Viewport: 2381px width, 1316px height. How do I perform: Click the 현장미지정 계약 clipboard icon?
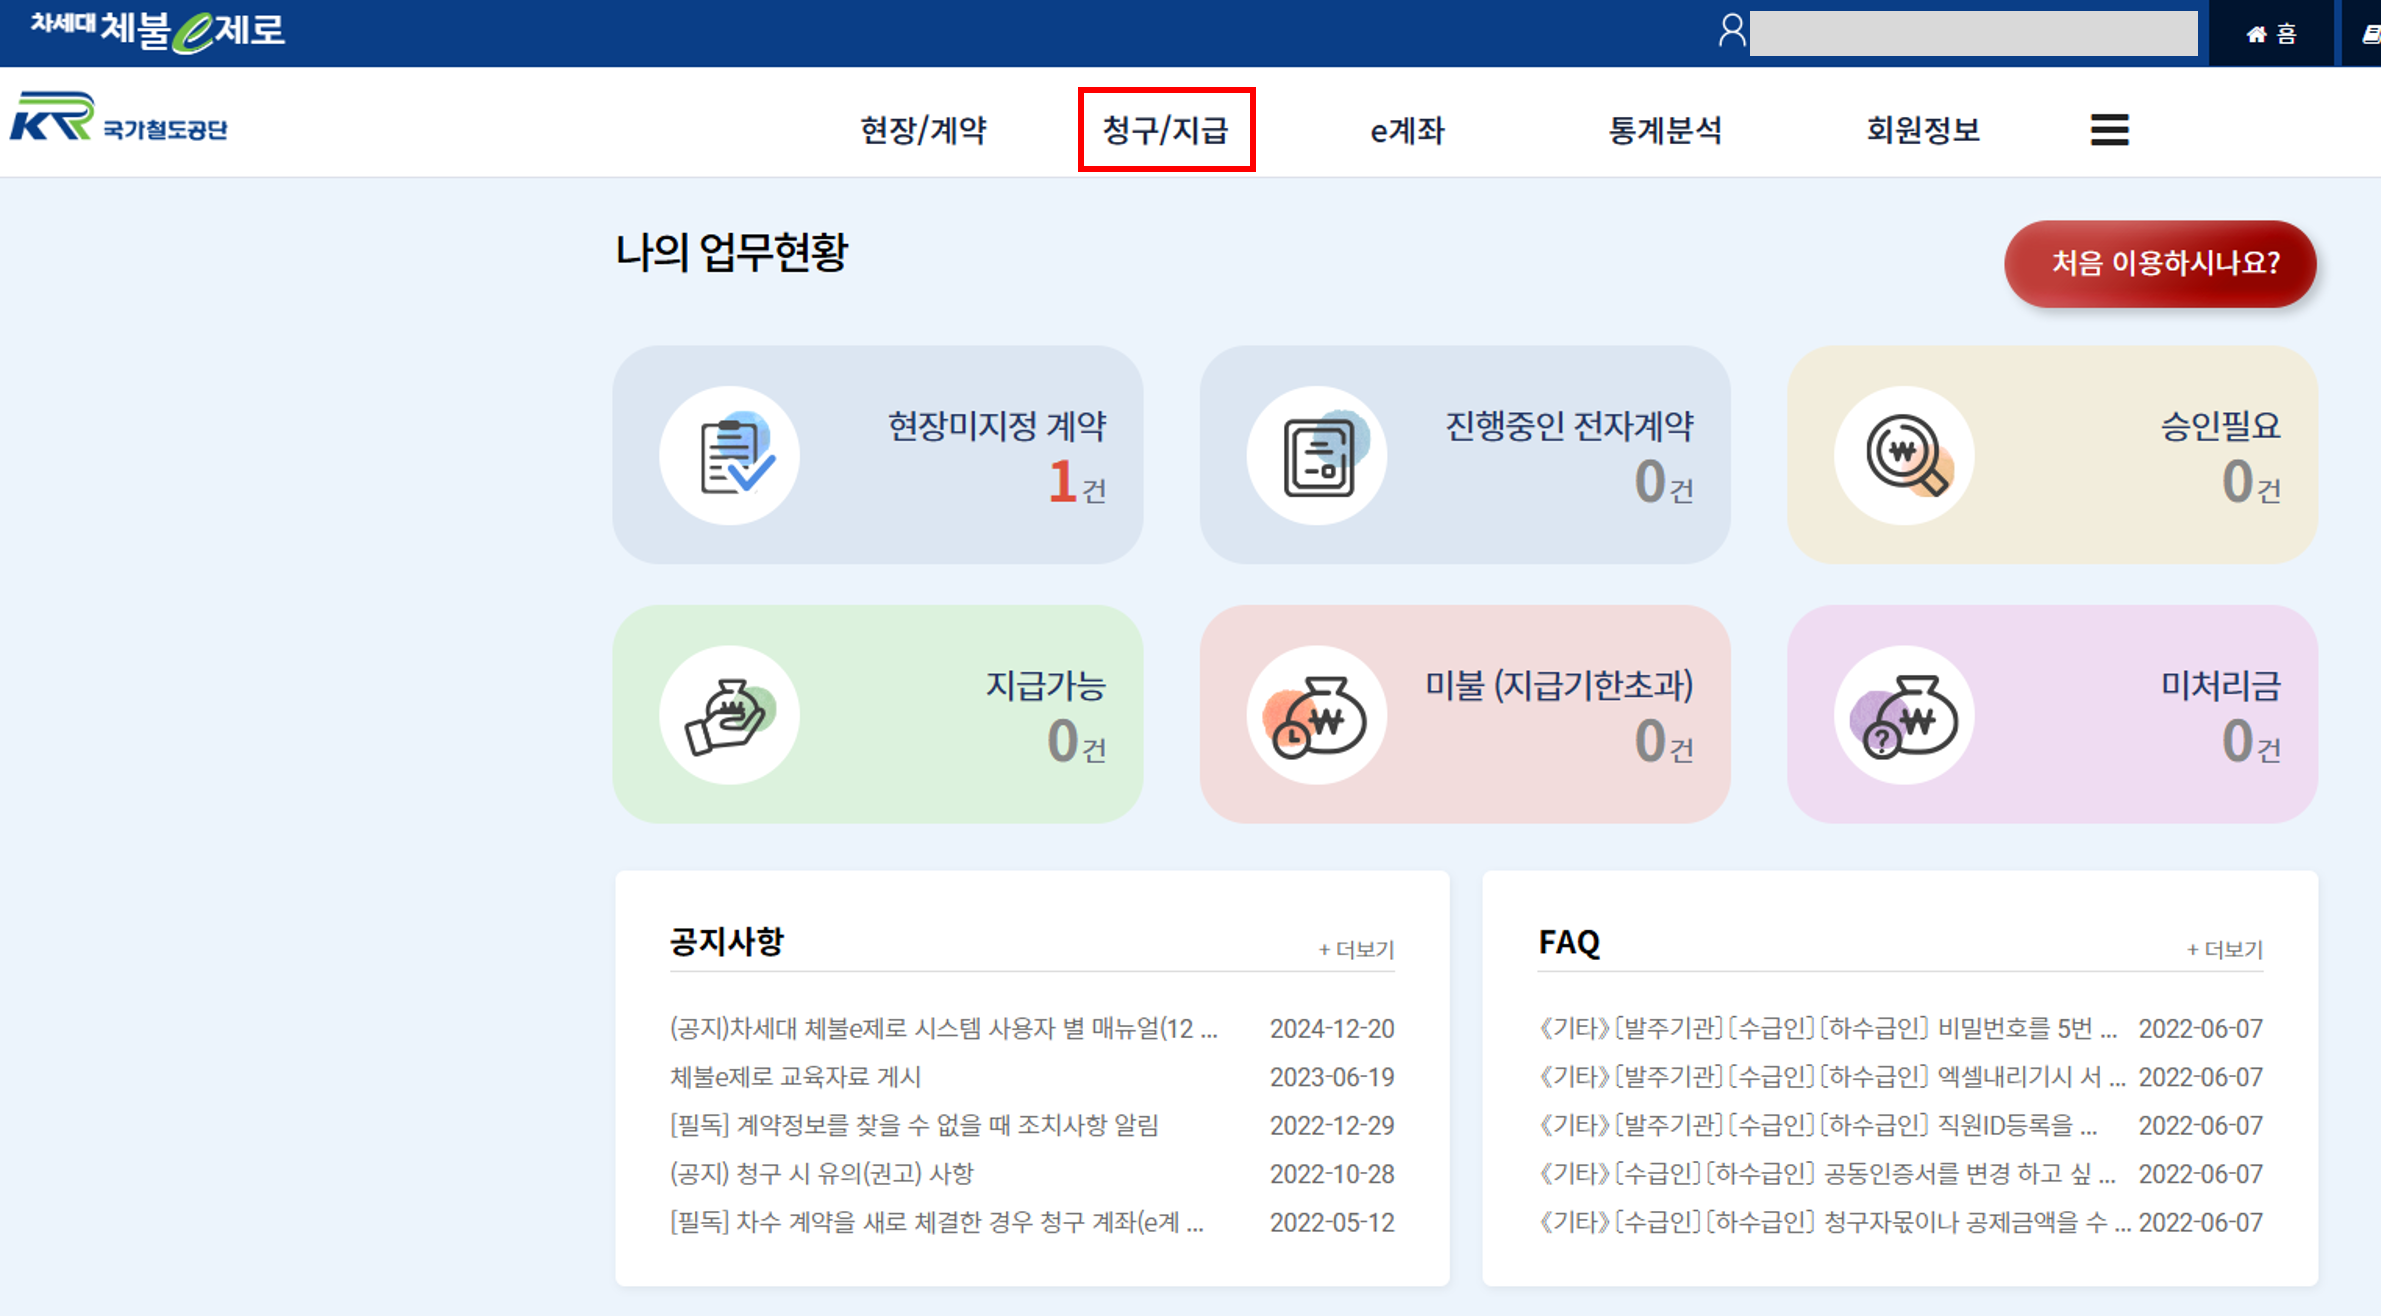[731, 456]
